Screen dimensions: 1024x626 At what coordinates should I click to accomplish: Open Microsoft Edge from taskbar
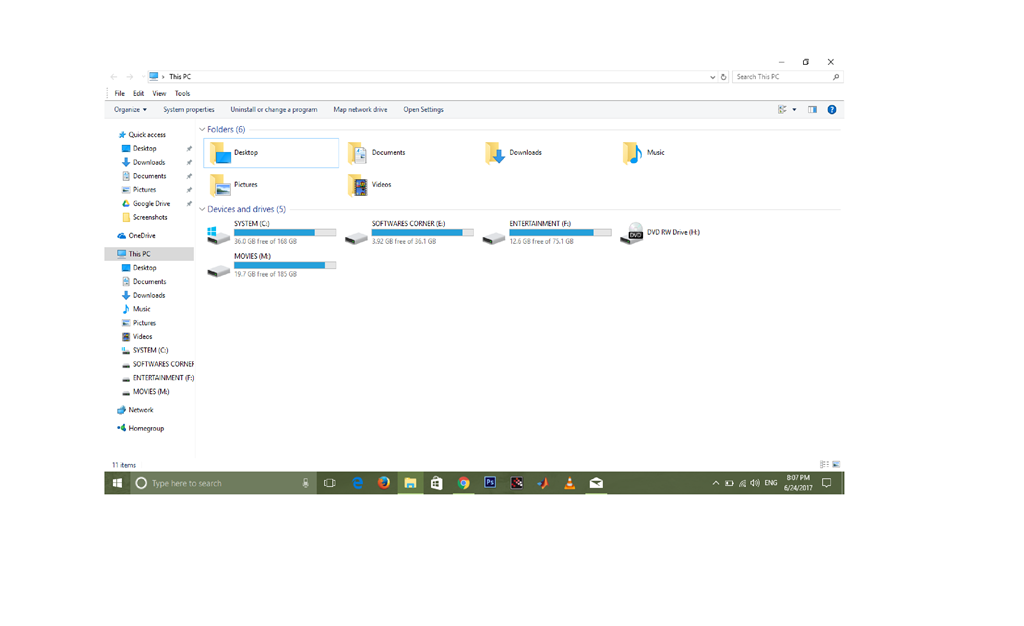[x=357, y=483]
